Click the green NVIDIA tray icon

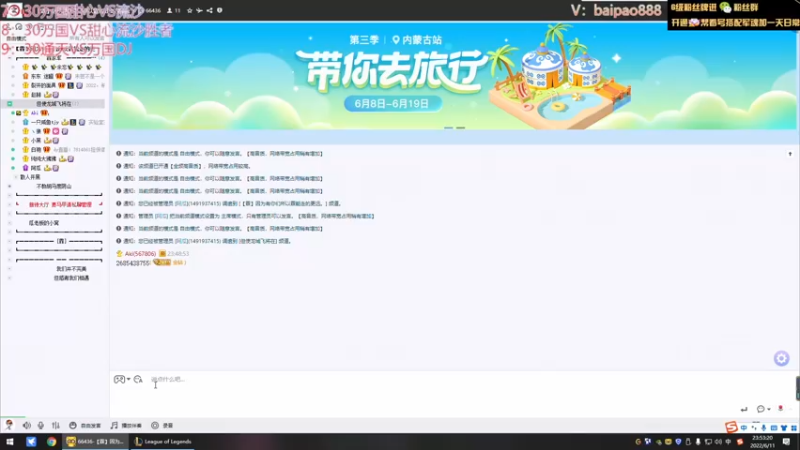tap(658, 442)
